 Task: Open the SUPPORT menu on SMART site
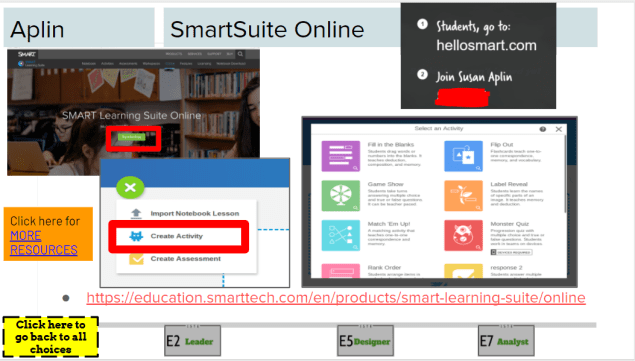[214, 54]
